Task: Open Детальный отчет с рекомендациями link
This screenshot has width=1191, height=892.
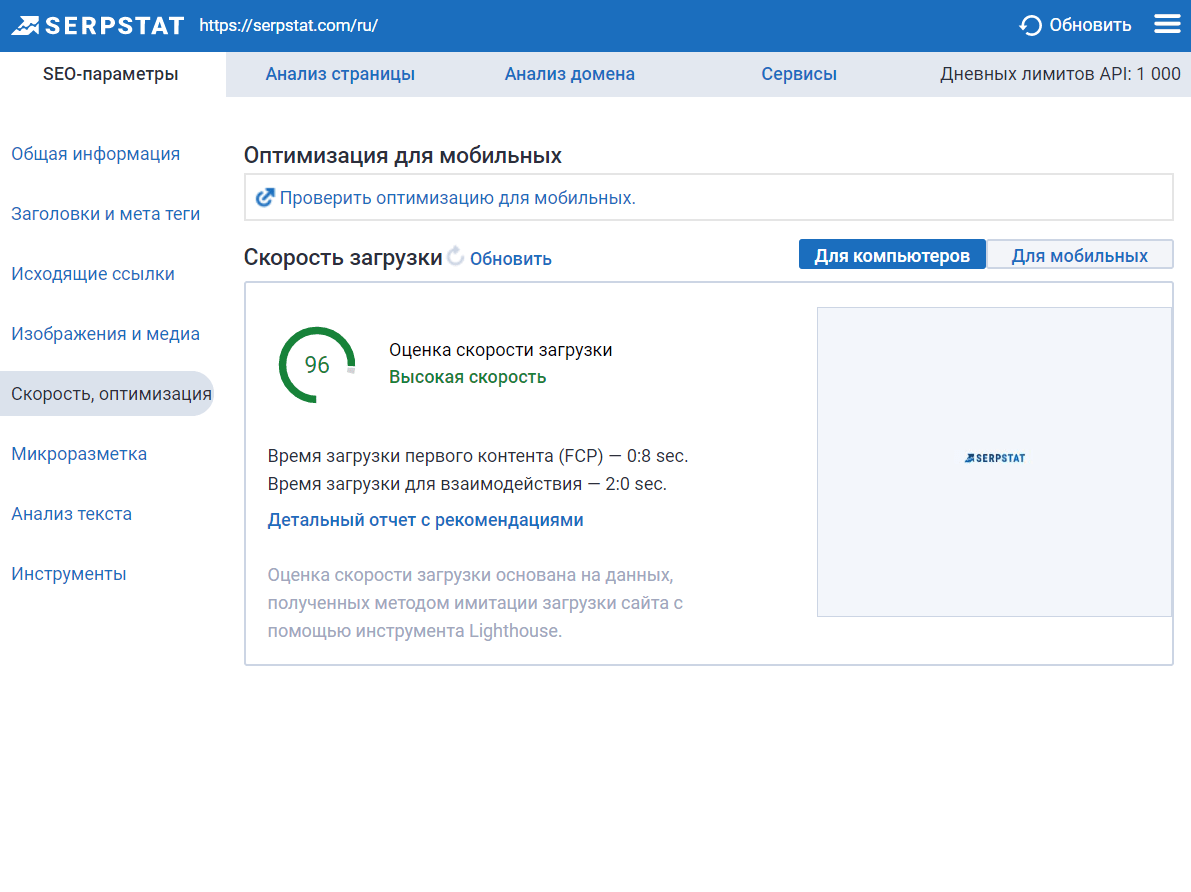Action: coord(425,520)
